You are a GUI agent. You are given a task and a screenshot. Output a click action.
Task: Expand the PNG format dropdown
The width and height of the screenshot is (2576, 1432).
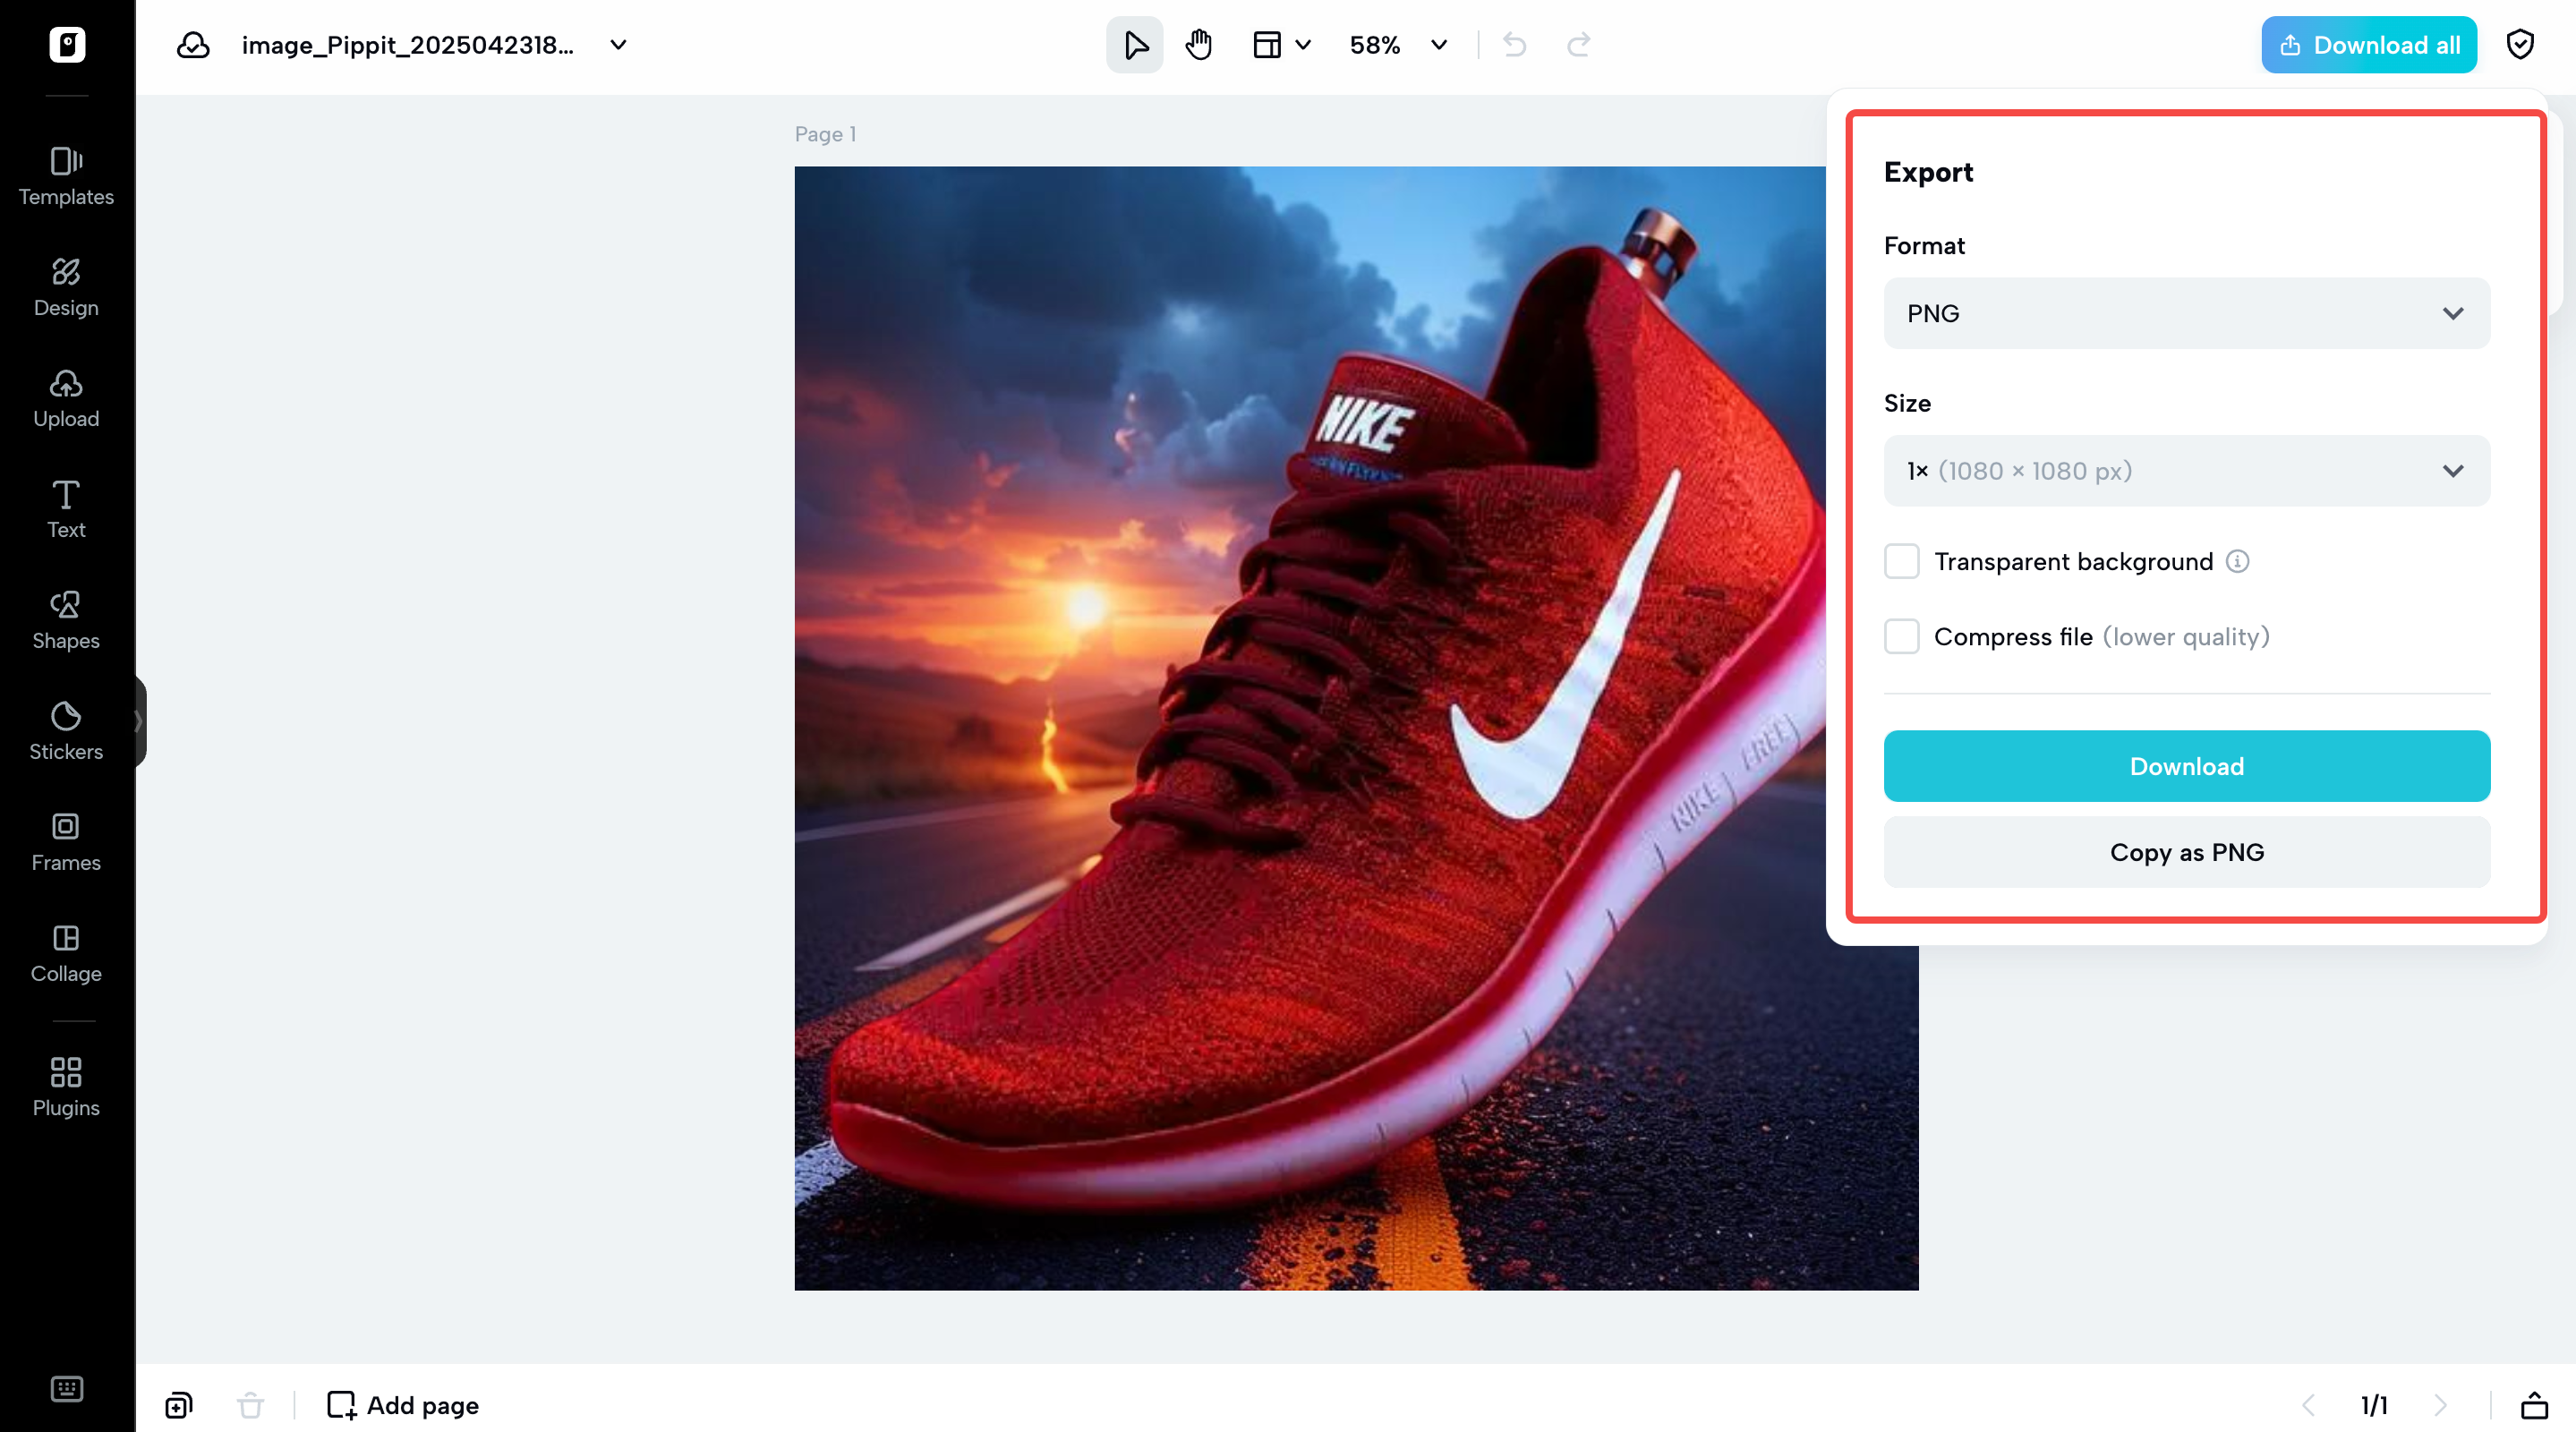[2186, 313]
